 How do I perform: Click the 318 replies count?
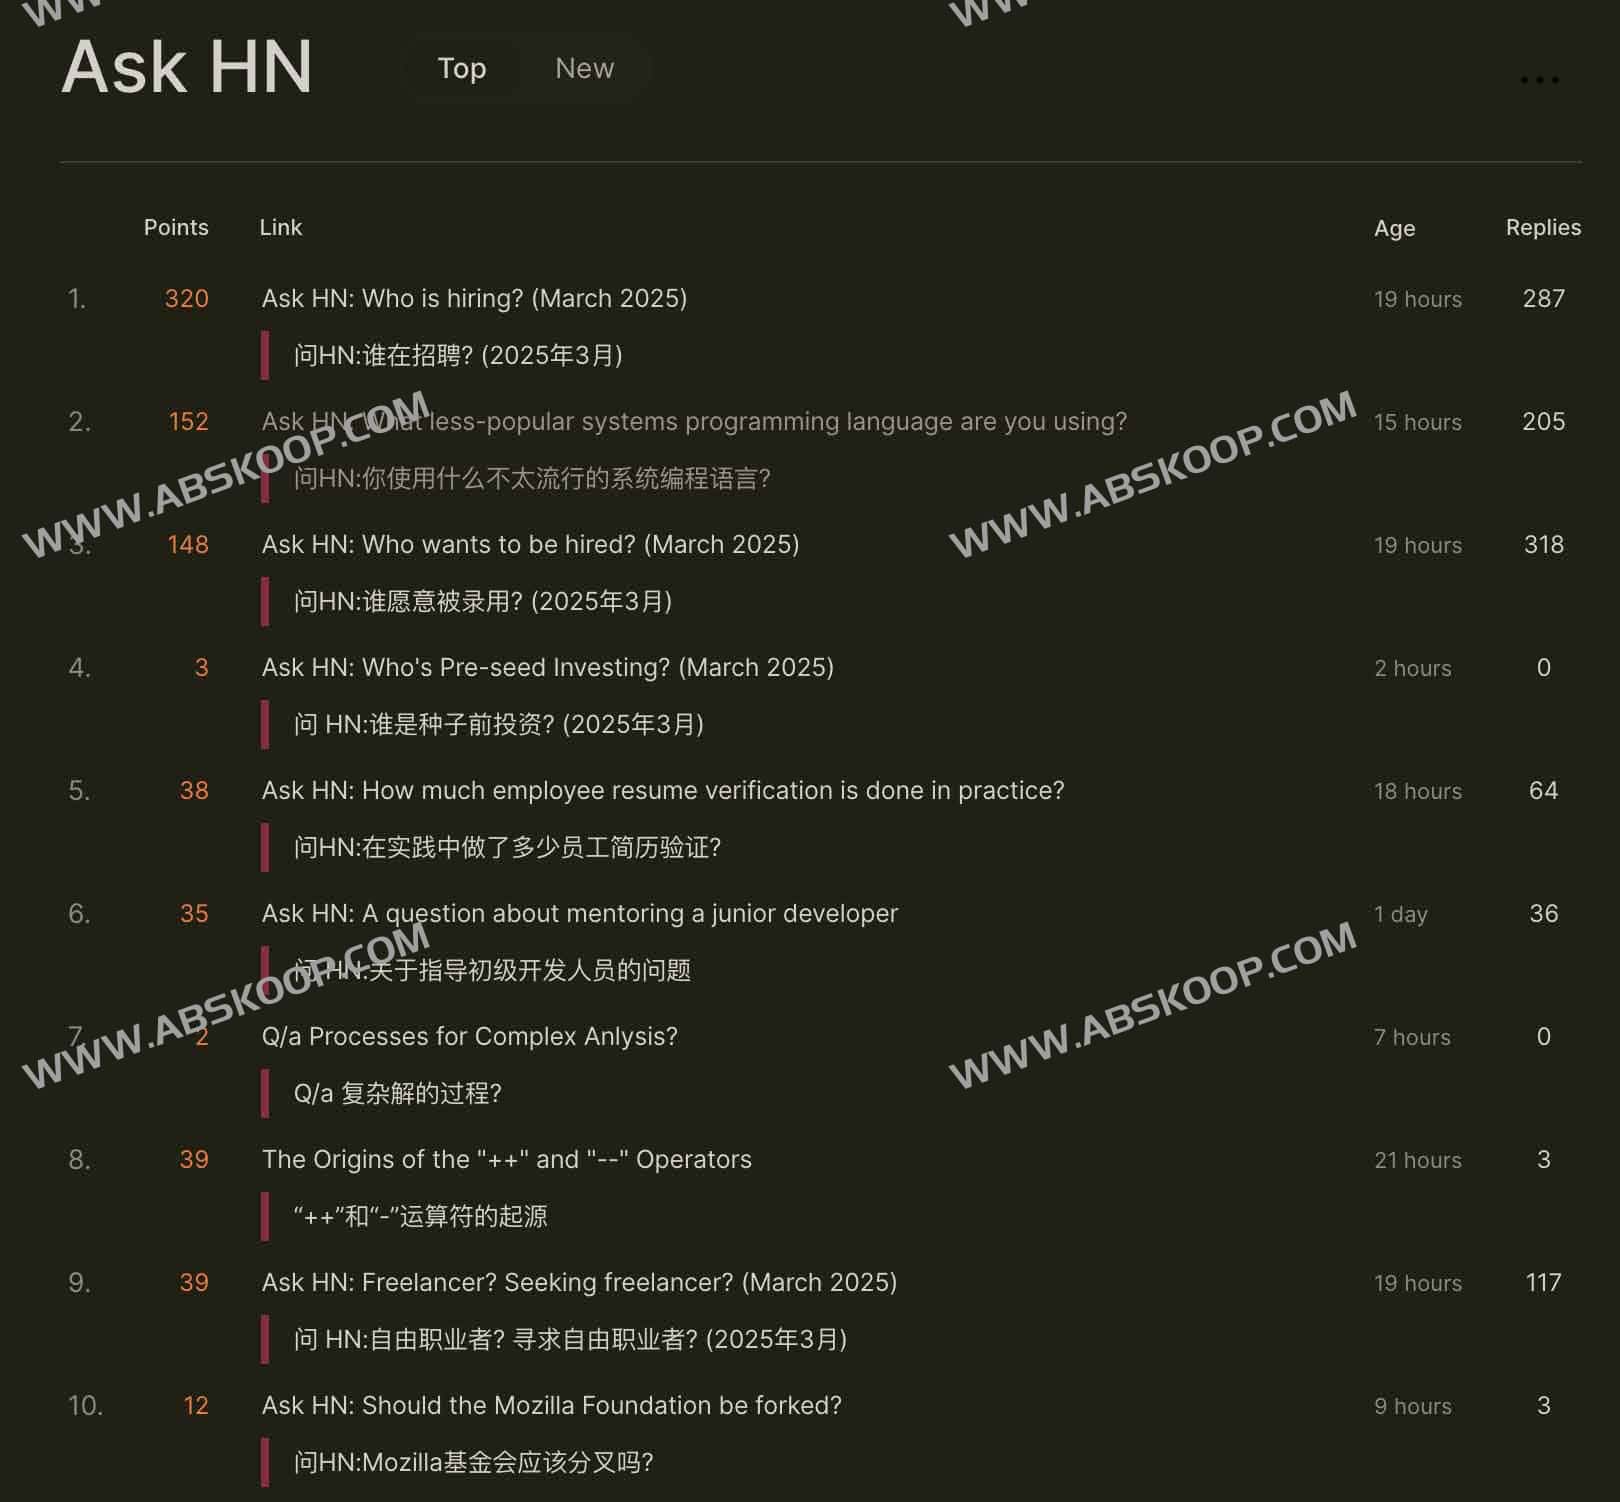[1543, 544]
